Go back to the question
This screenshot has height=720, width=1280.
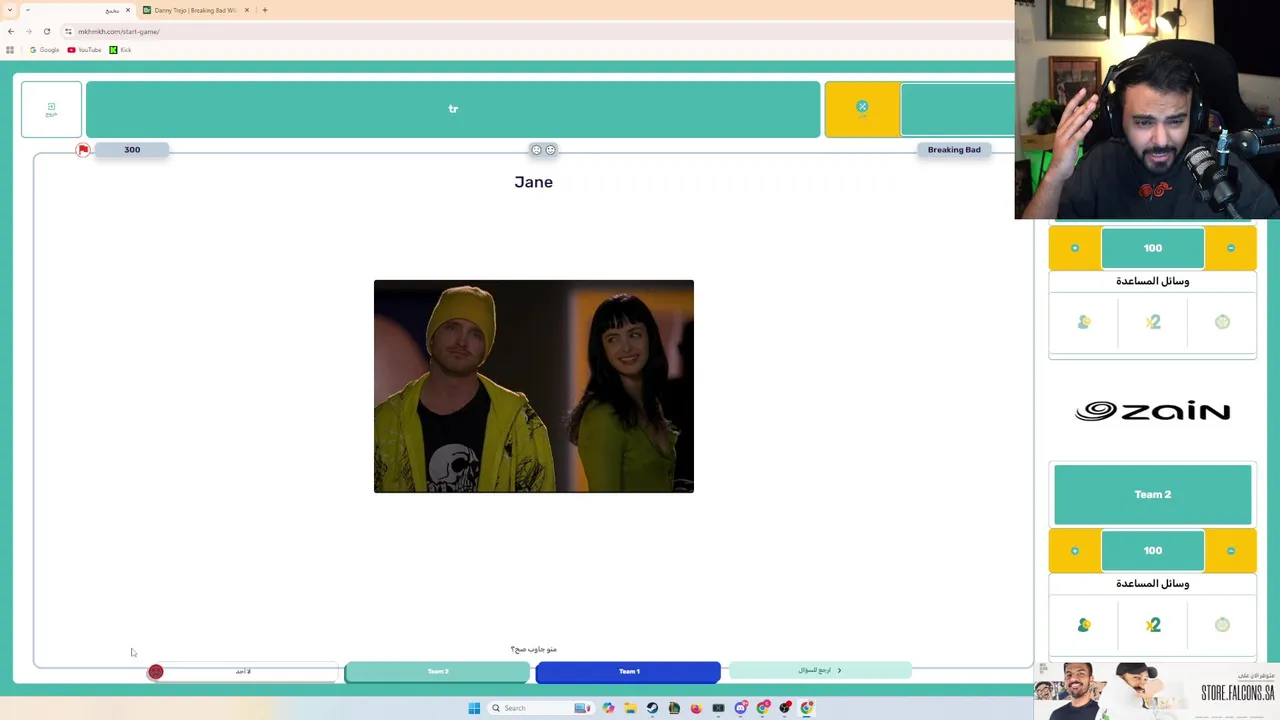pyautogui.click(x=820, y=670)
